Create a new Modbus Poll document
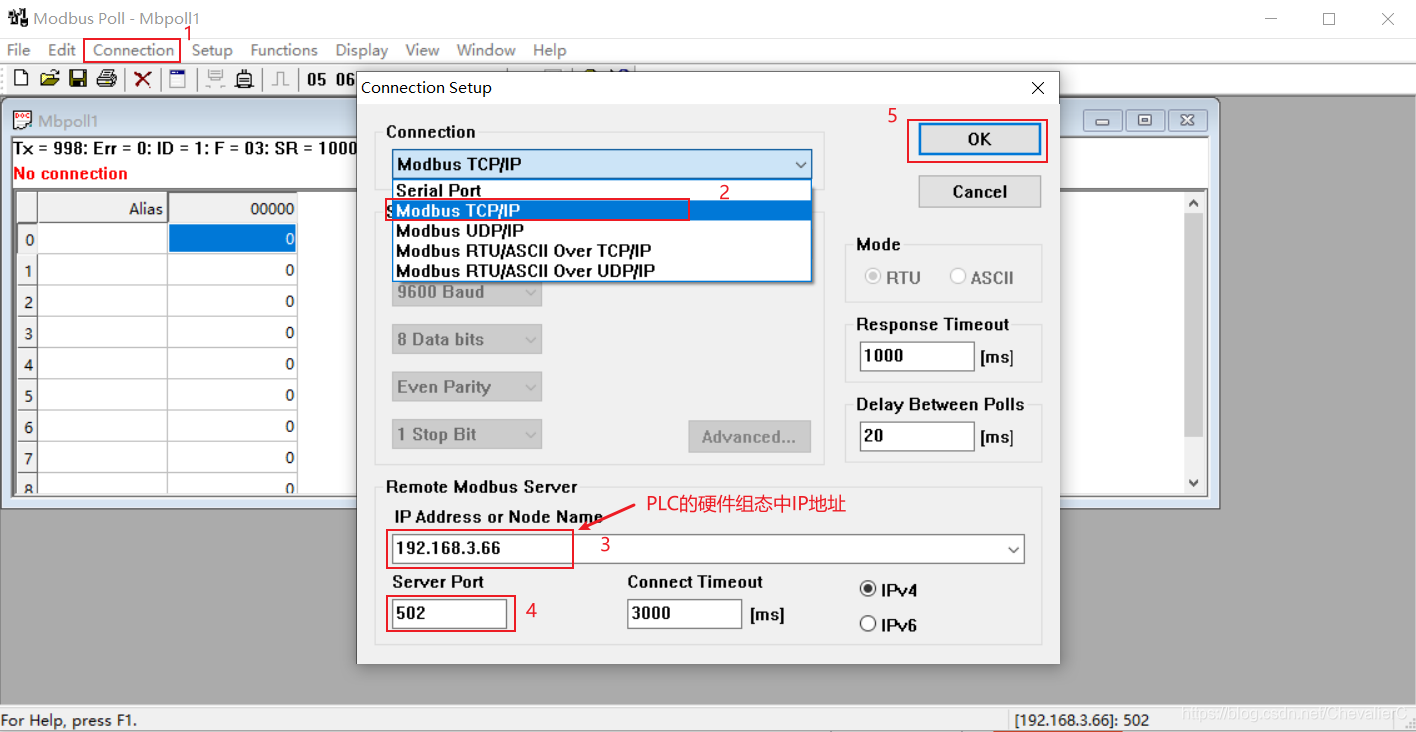1416x732 pixels. click(20, 79)
